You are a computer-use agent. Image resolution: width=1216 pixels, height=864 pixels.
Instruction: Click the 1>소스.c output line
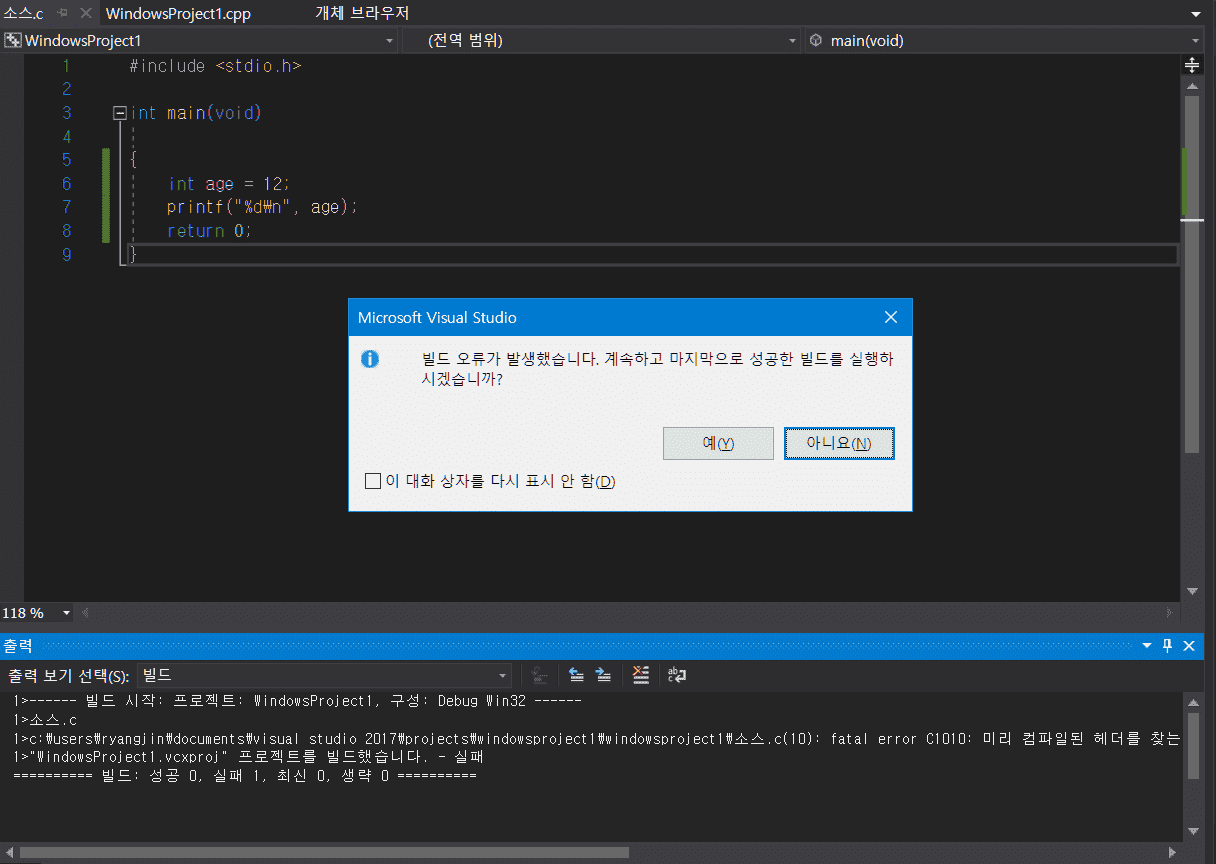coord(46,720)
